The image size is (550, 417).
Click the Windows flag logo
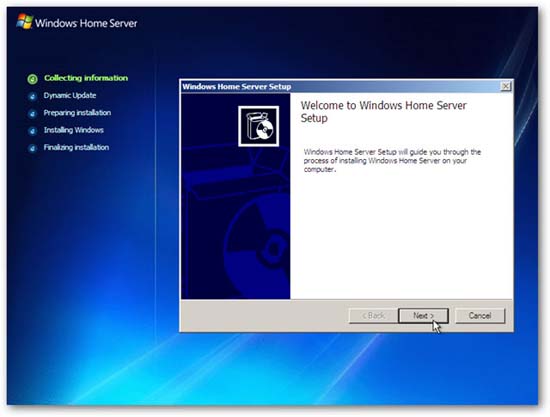25,21
